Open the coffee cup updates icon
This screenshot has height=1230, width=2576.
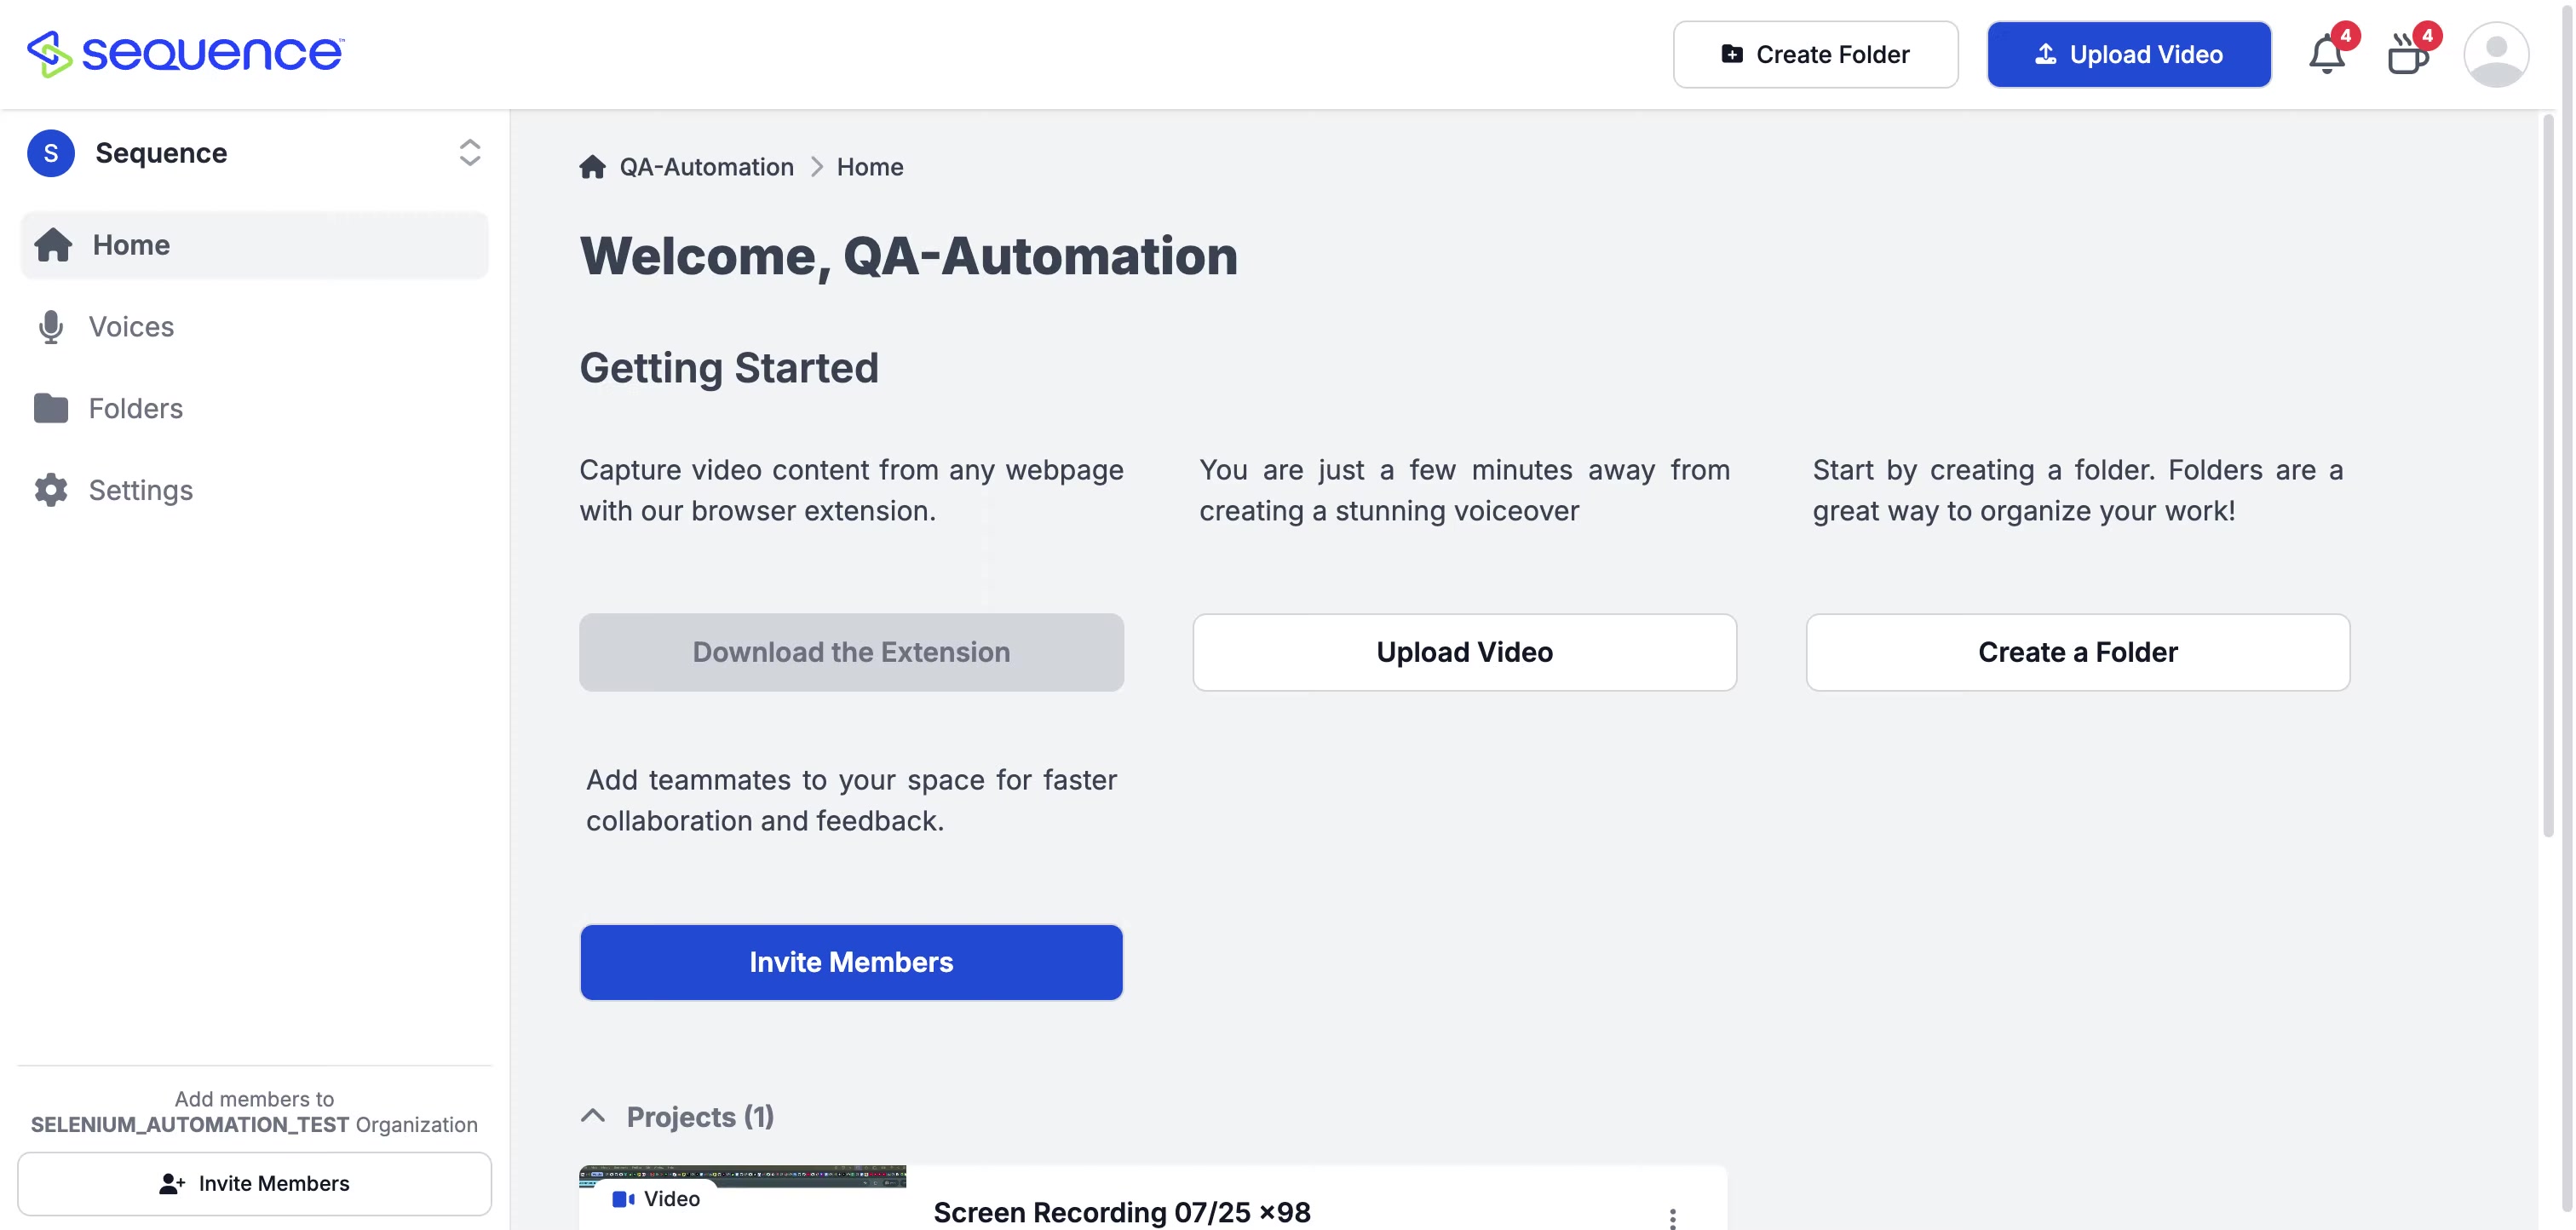pos(2407,54)
